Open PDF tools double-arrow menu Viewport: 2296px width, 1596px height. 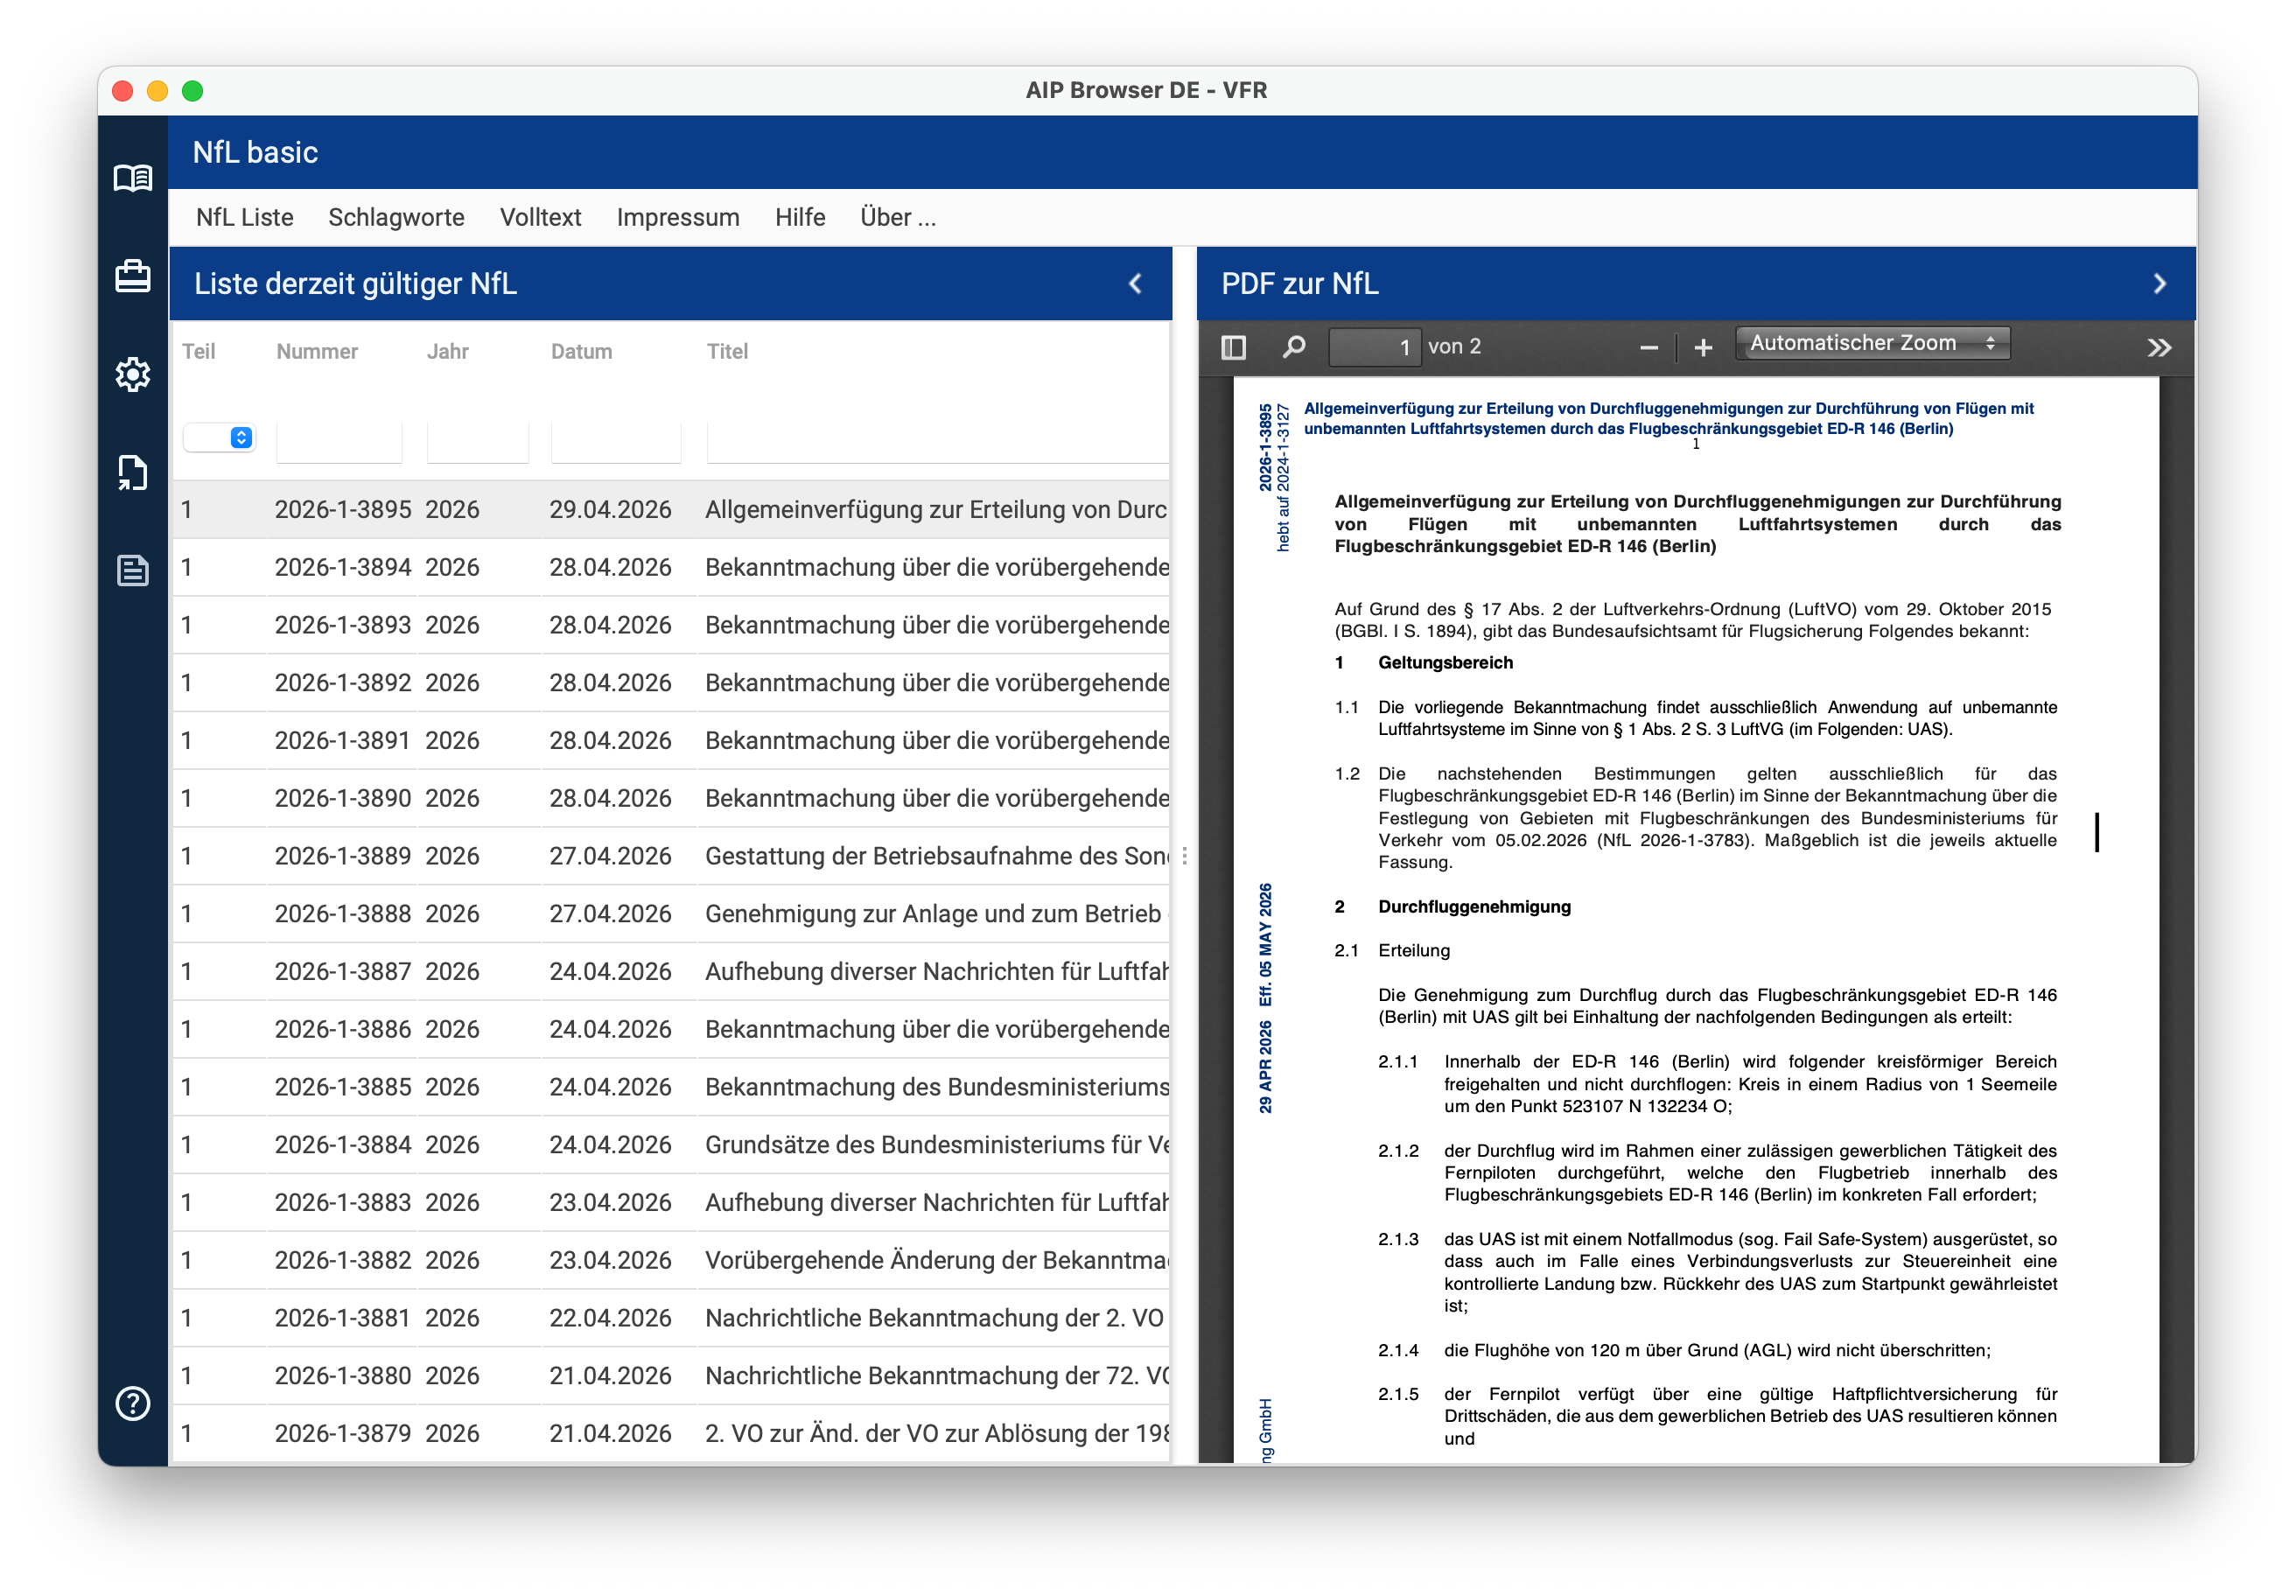pos(2160,347)
